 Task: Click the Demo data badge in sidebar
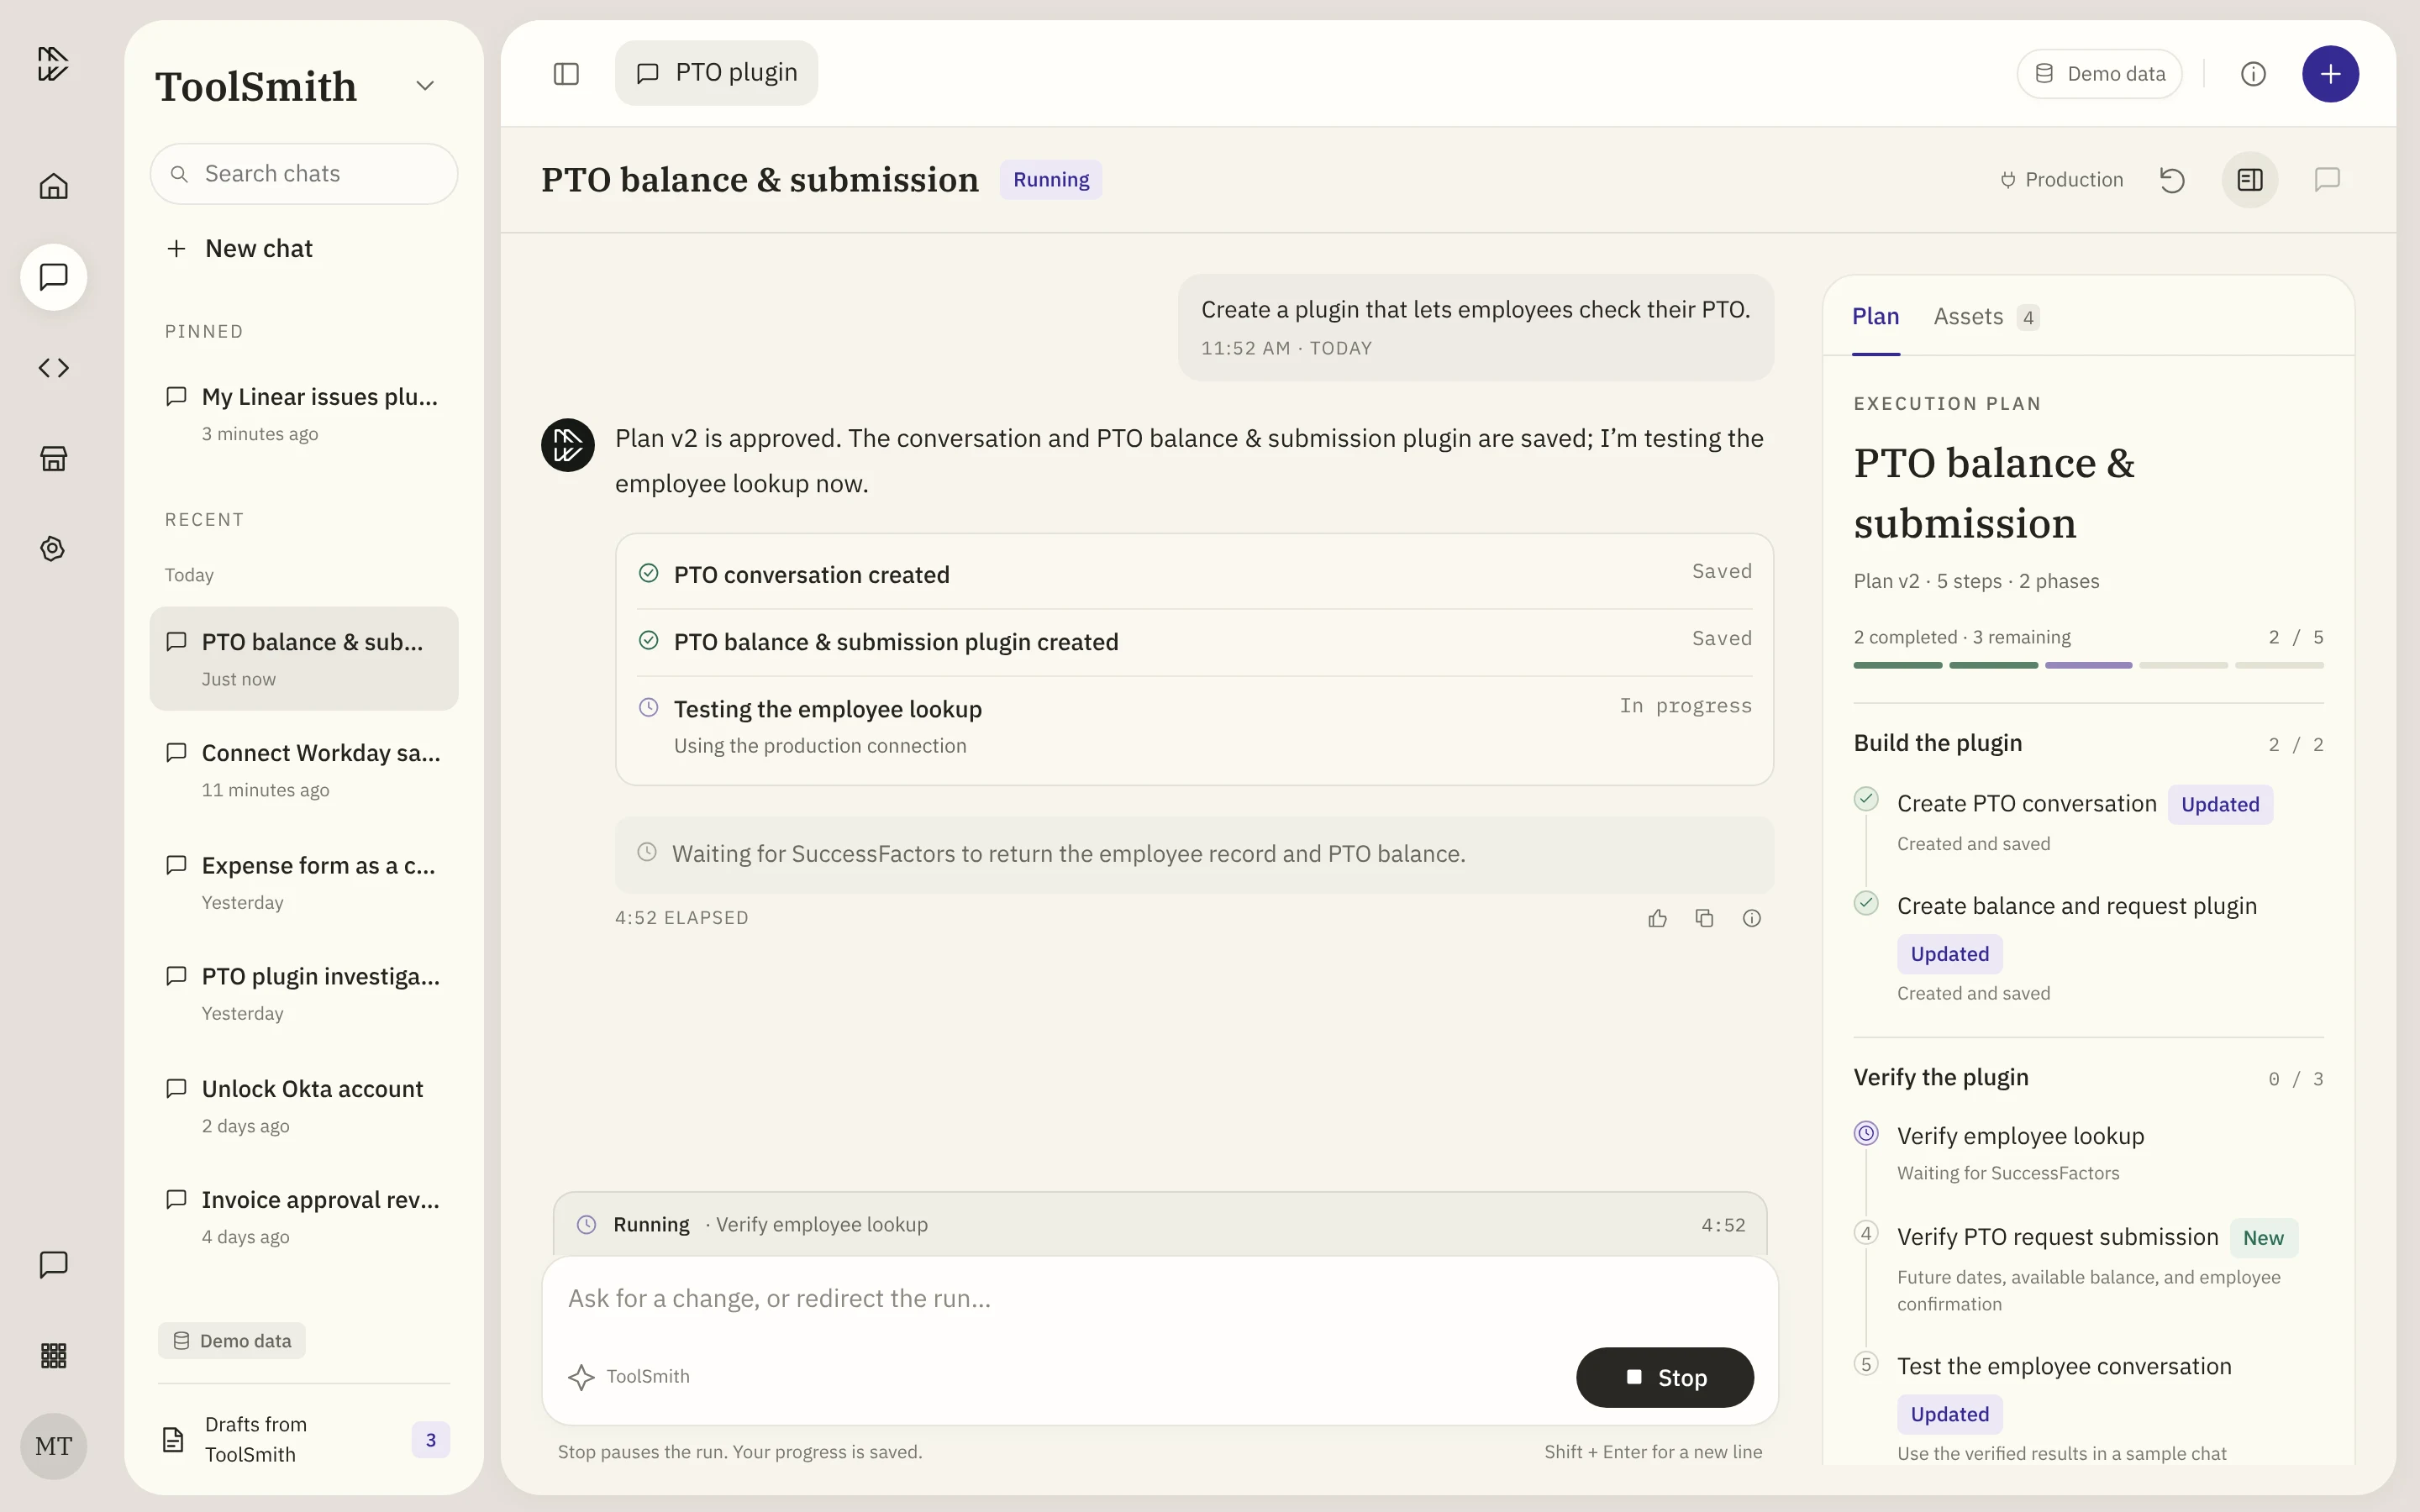(232, 1341)
